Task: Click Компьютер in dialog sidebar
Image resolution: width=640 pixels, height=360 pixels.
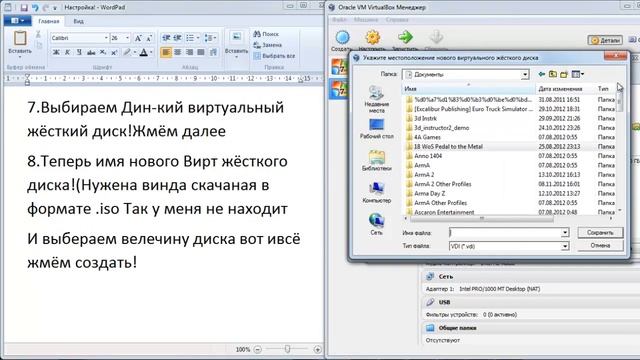Action: tap(376, 193)
